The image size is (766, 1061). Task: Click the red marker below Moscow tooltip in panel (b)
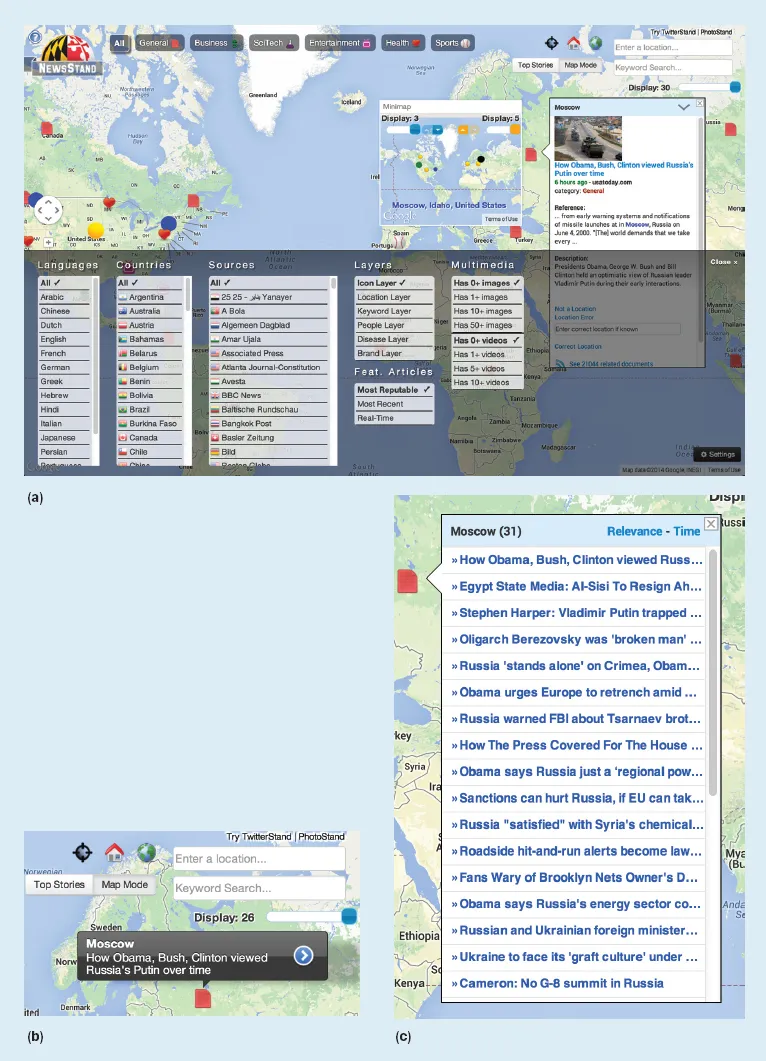point(202,998)
